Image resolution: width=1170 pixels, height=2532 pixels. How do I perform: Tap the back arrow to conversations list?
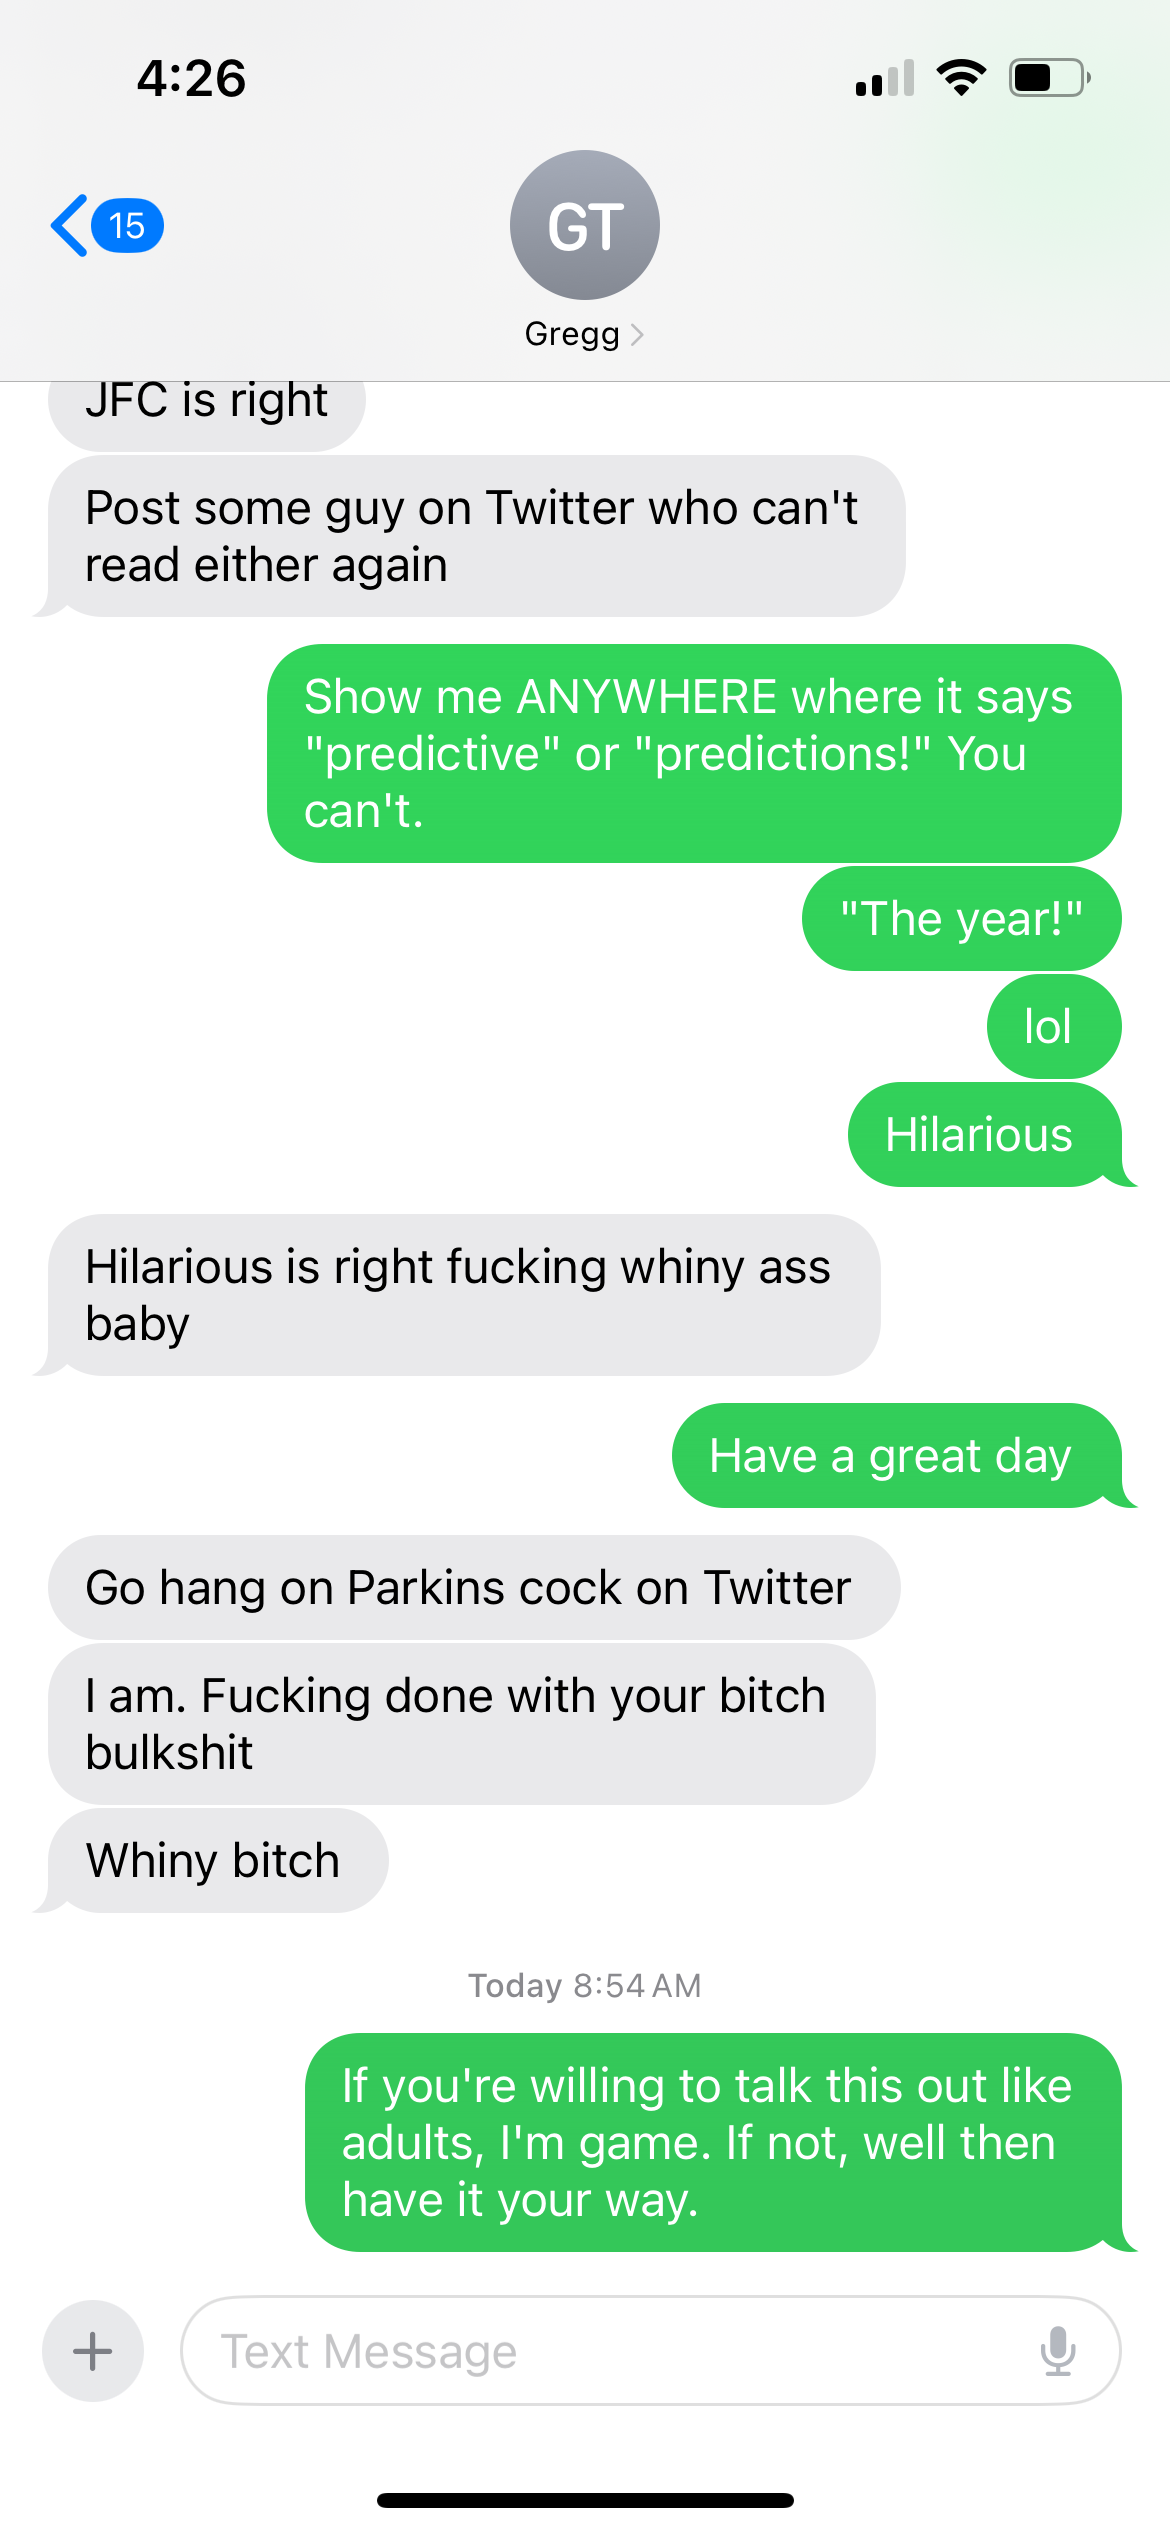pyautogui.click(x=70, y=225)
